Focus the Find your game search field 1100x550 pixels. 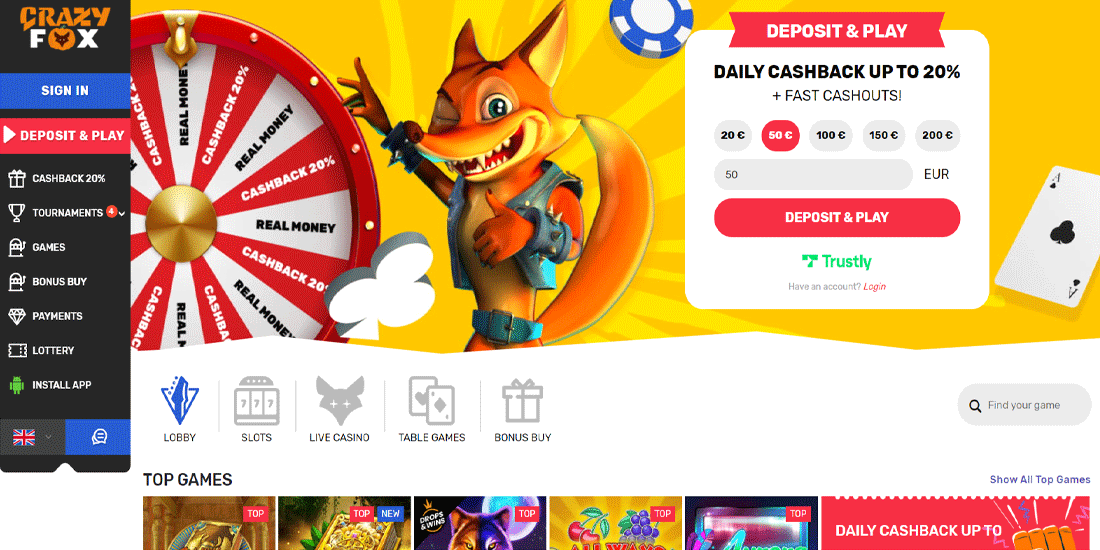[1024, 405]
